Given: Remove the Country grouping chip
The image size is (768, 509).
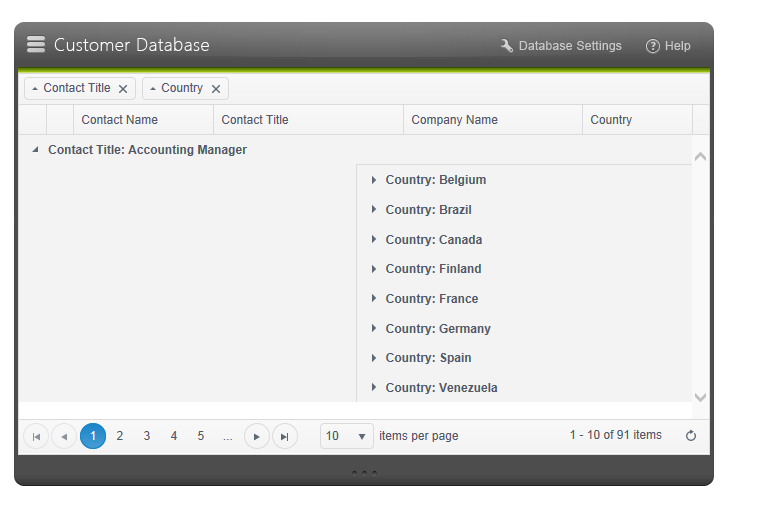Looking at the screenshot, I should 216,89.
